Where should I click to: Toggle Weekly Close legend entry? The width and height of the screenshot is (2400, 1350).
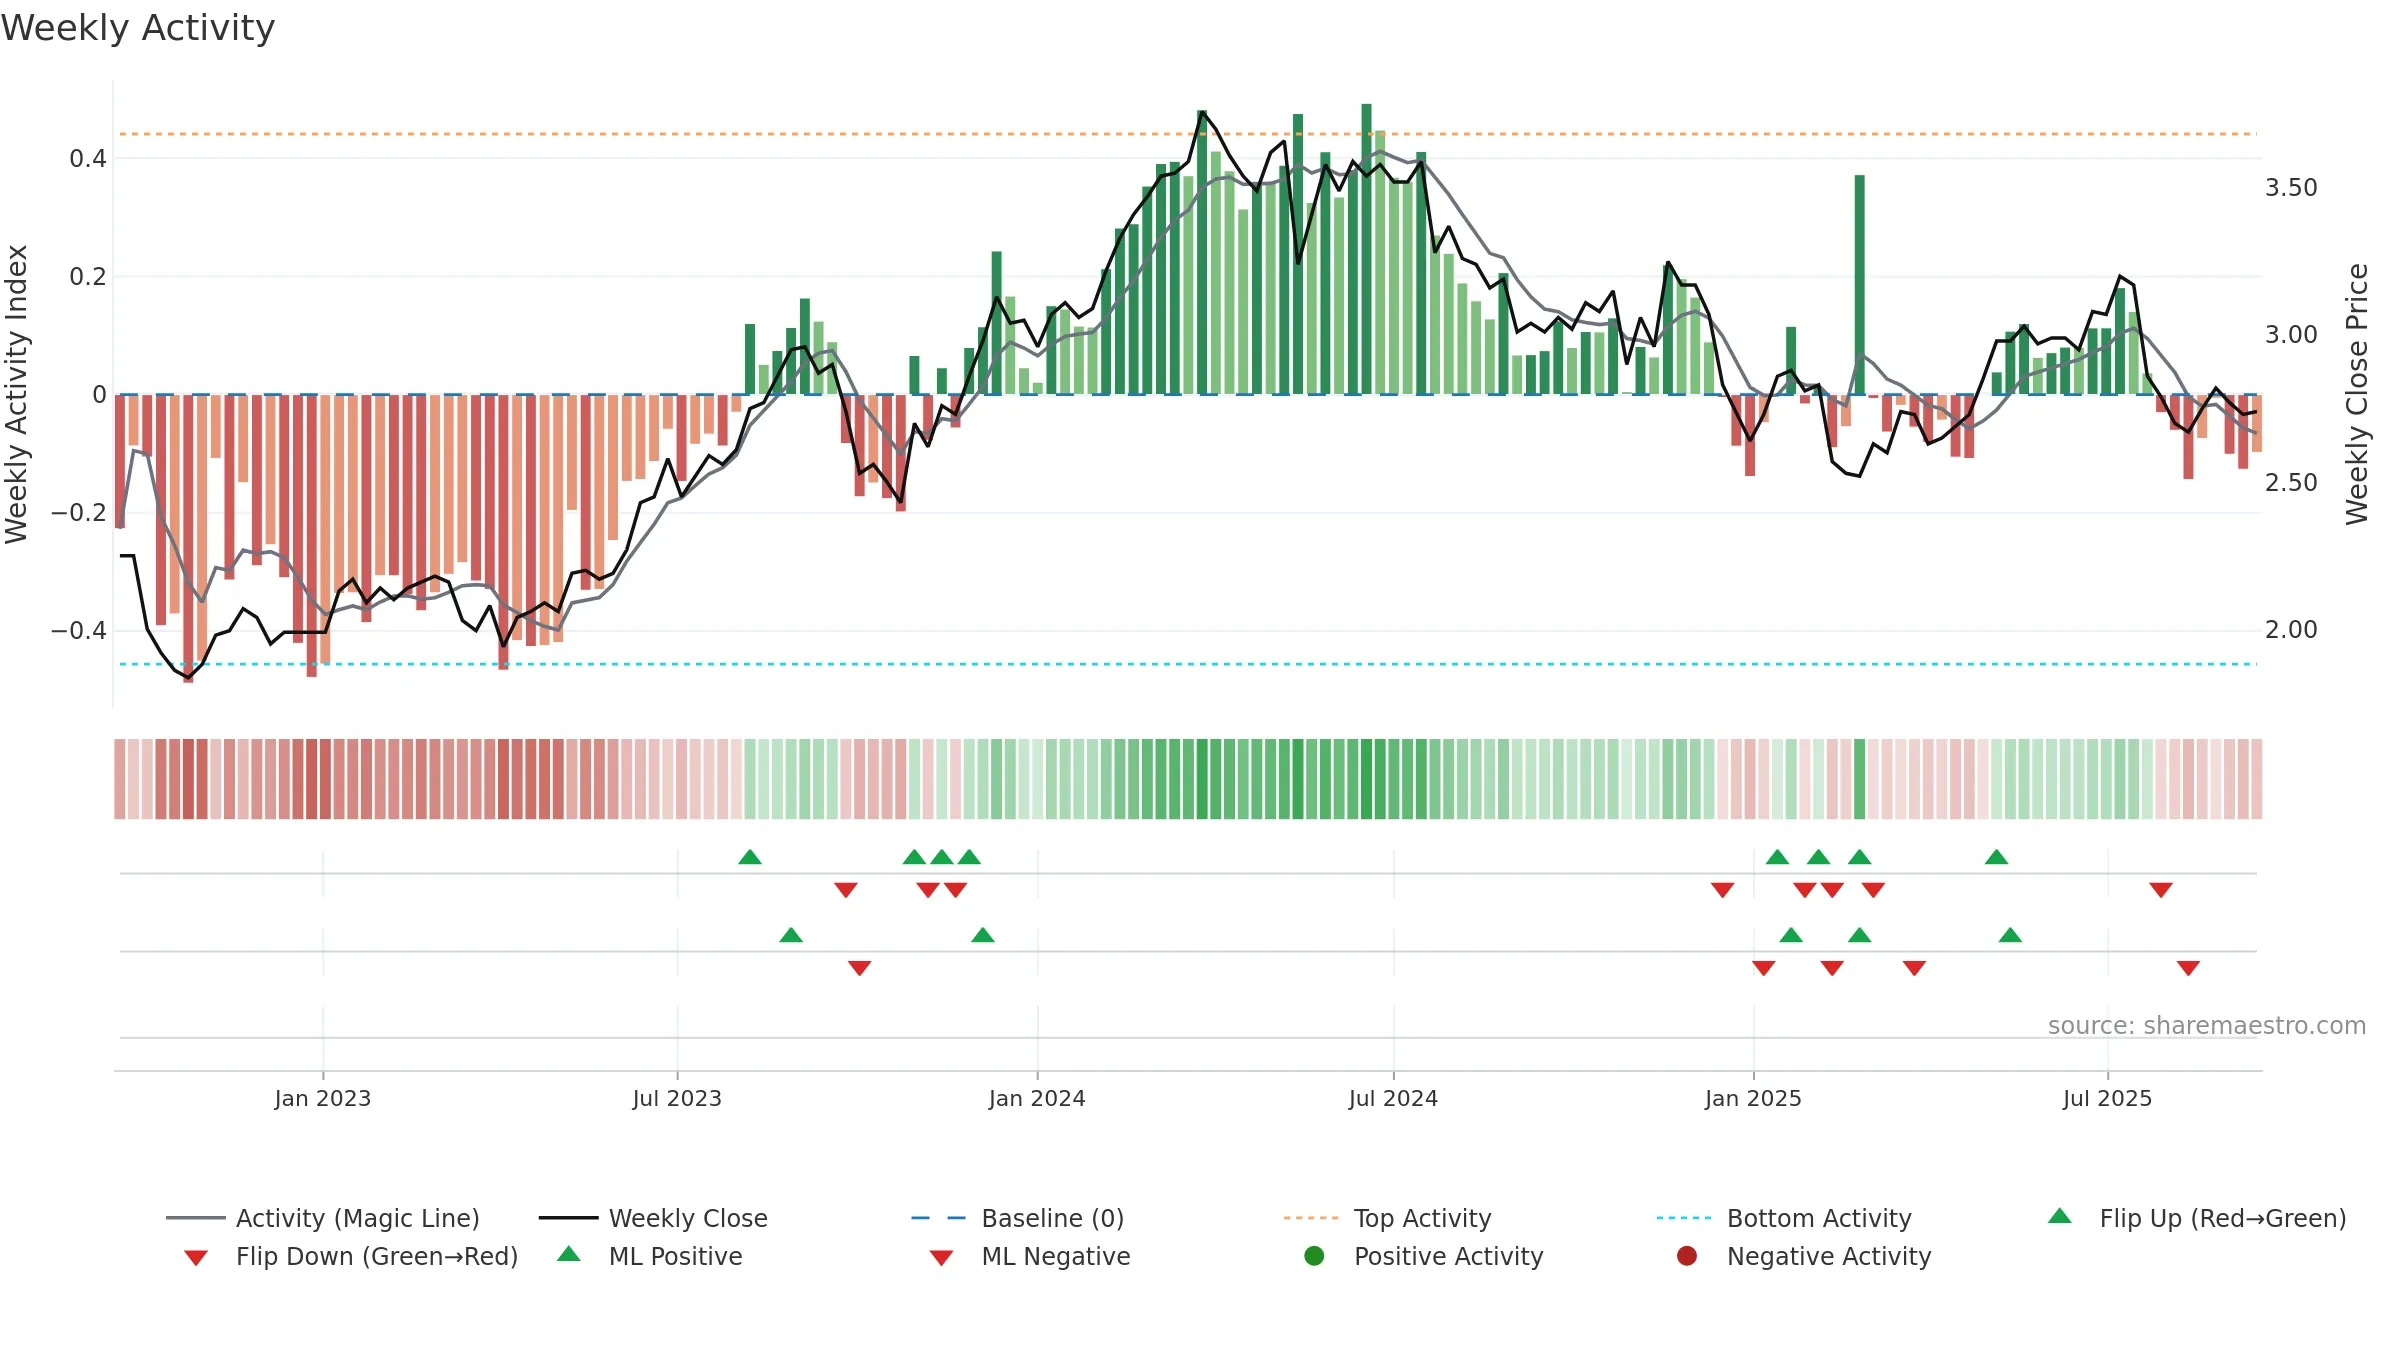pyautogui.click(x=653, y=1218)
